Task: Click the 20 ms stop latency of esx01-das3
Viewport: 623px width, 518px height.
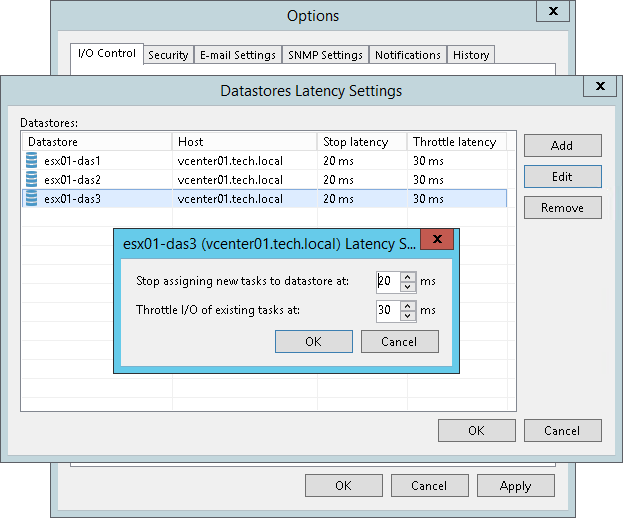Action: [338, 199]
